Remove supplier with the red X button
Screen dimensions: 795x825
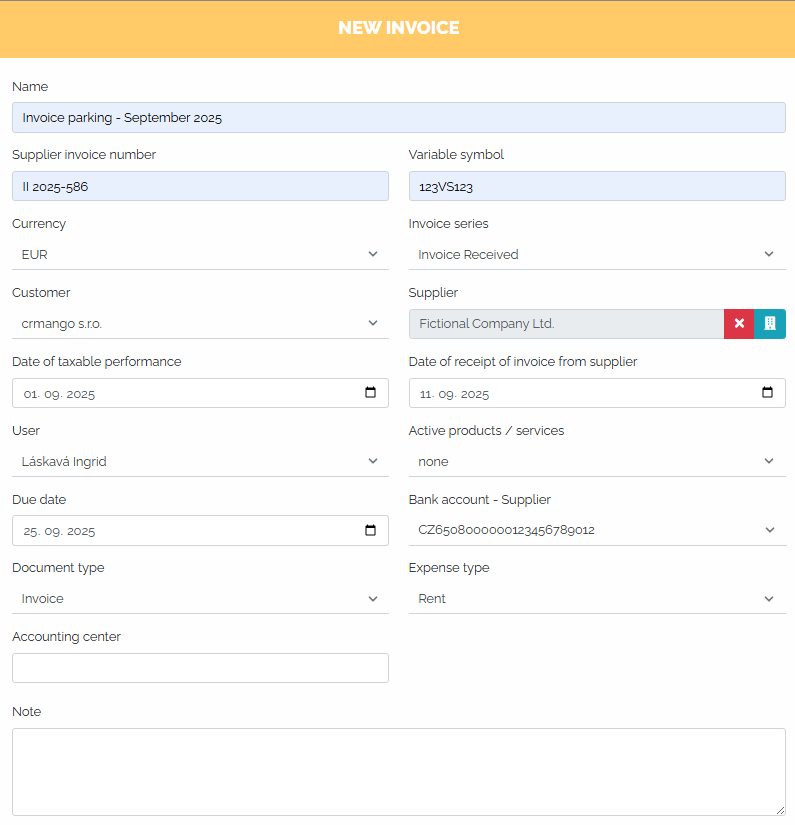pos(739,324)
